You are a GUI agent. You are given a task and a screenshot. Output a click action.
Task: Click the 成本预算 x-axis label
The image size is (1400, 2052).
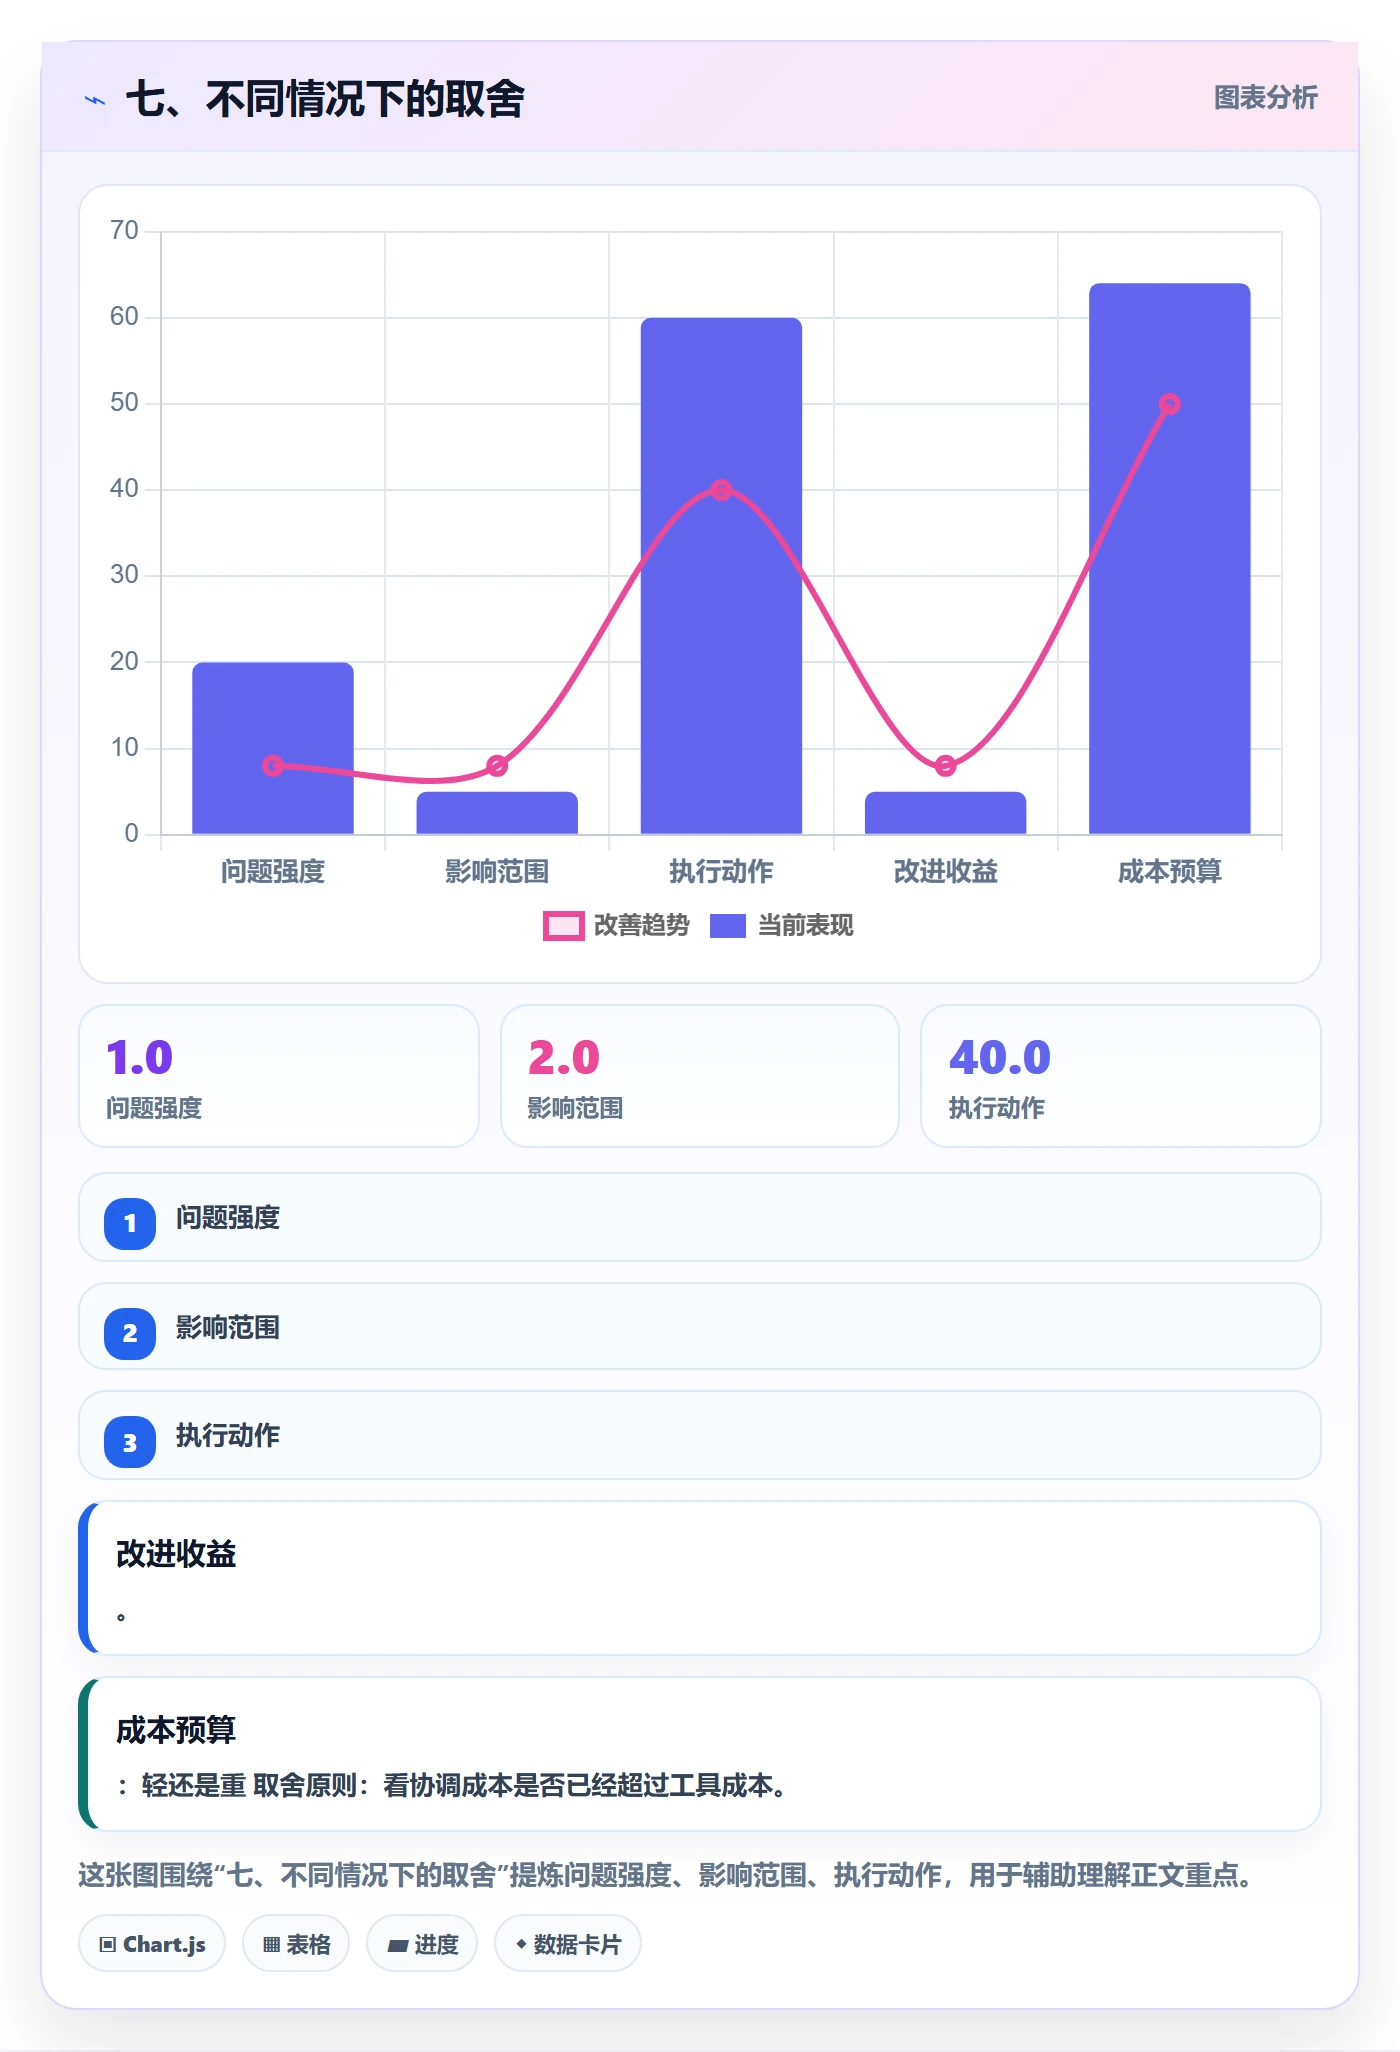(1170, 872)
